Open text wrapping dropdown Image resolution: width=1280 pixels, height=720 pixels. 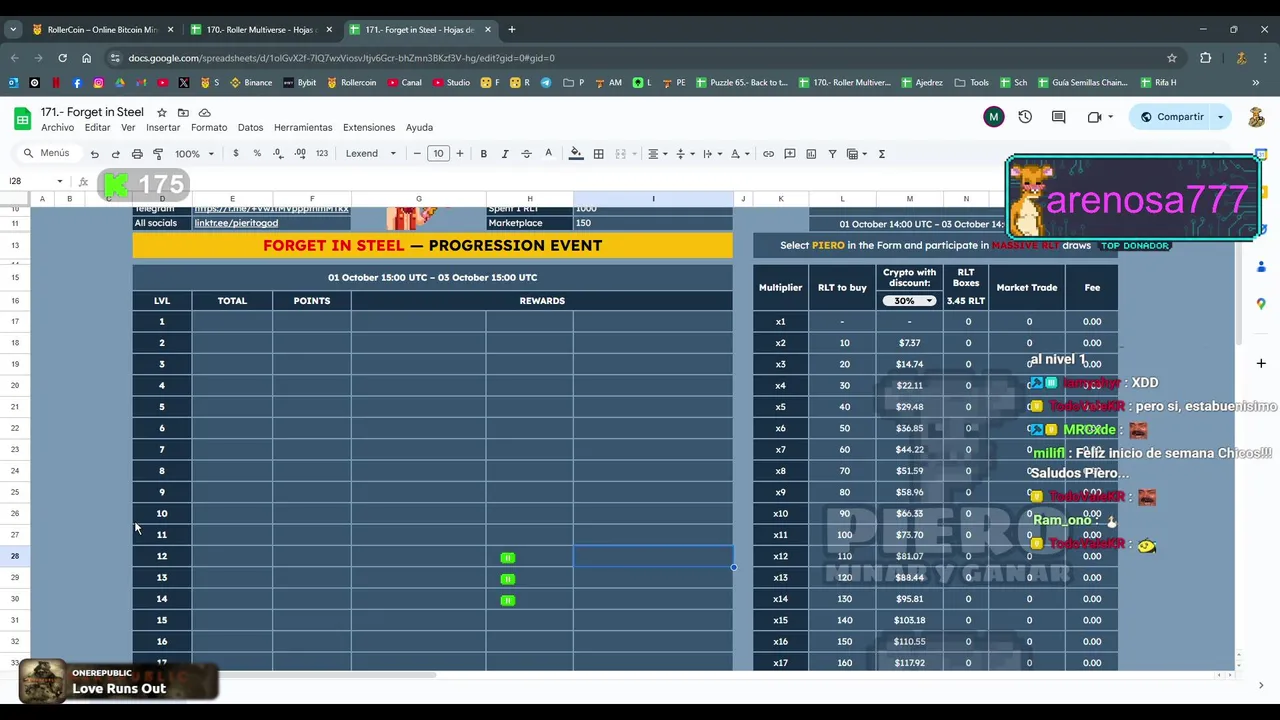point(711,154)
